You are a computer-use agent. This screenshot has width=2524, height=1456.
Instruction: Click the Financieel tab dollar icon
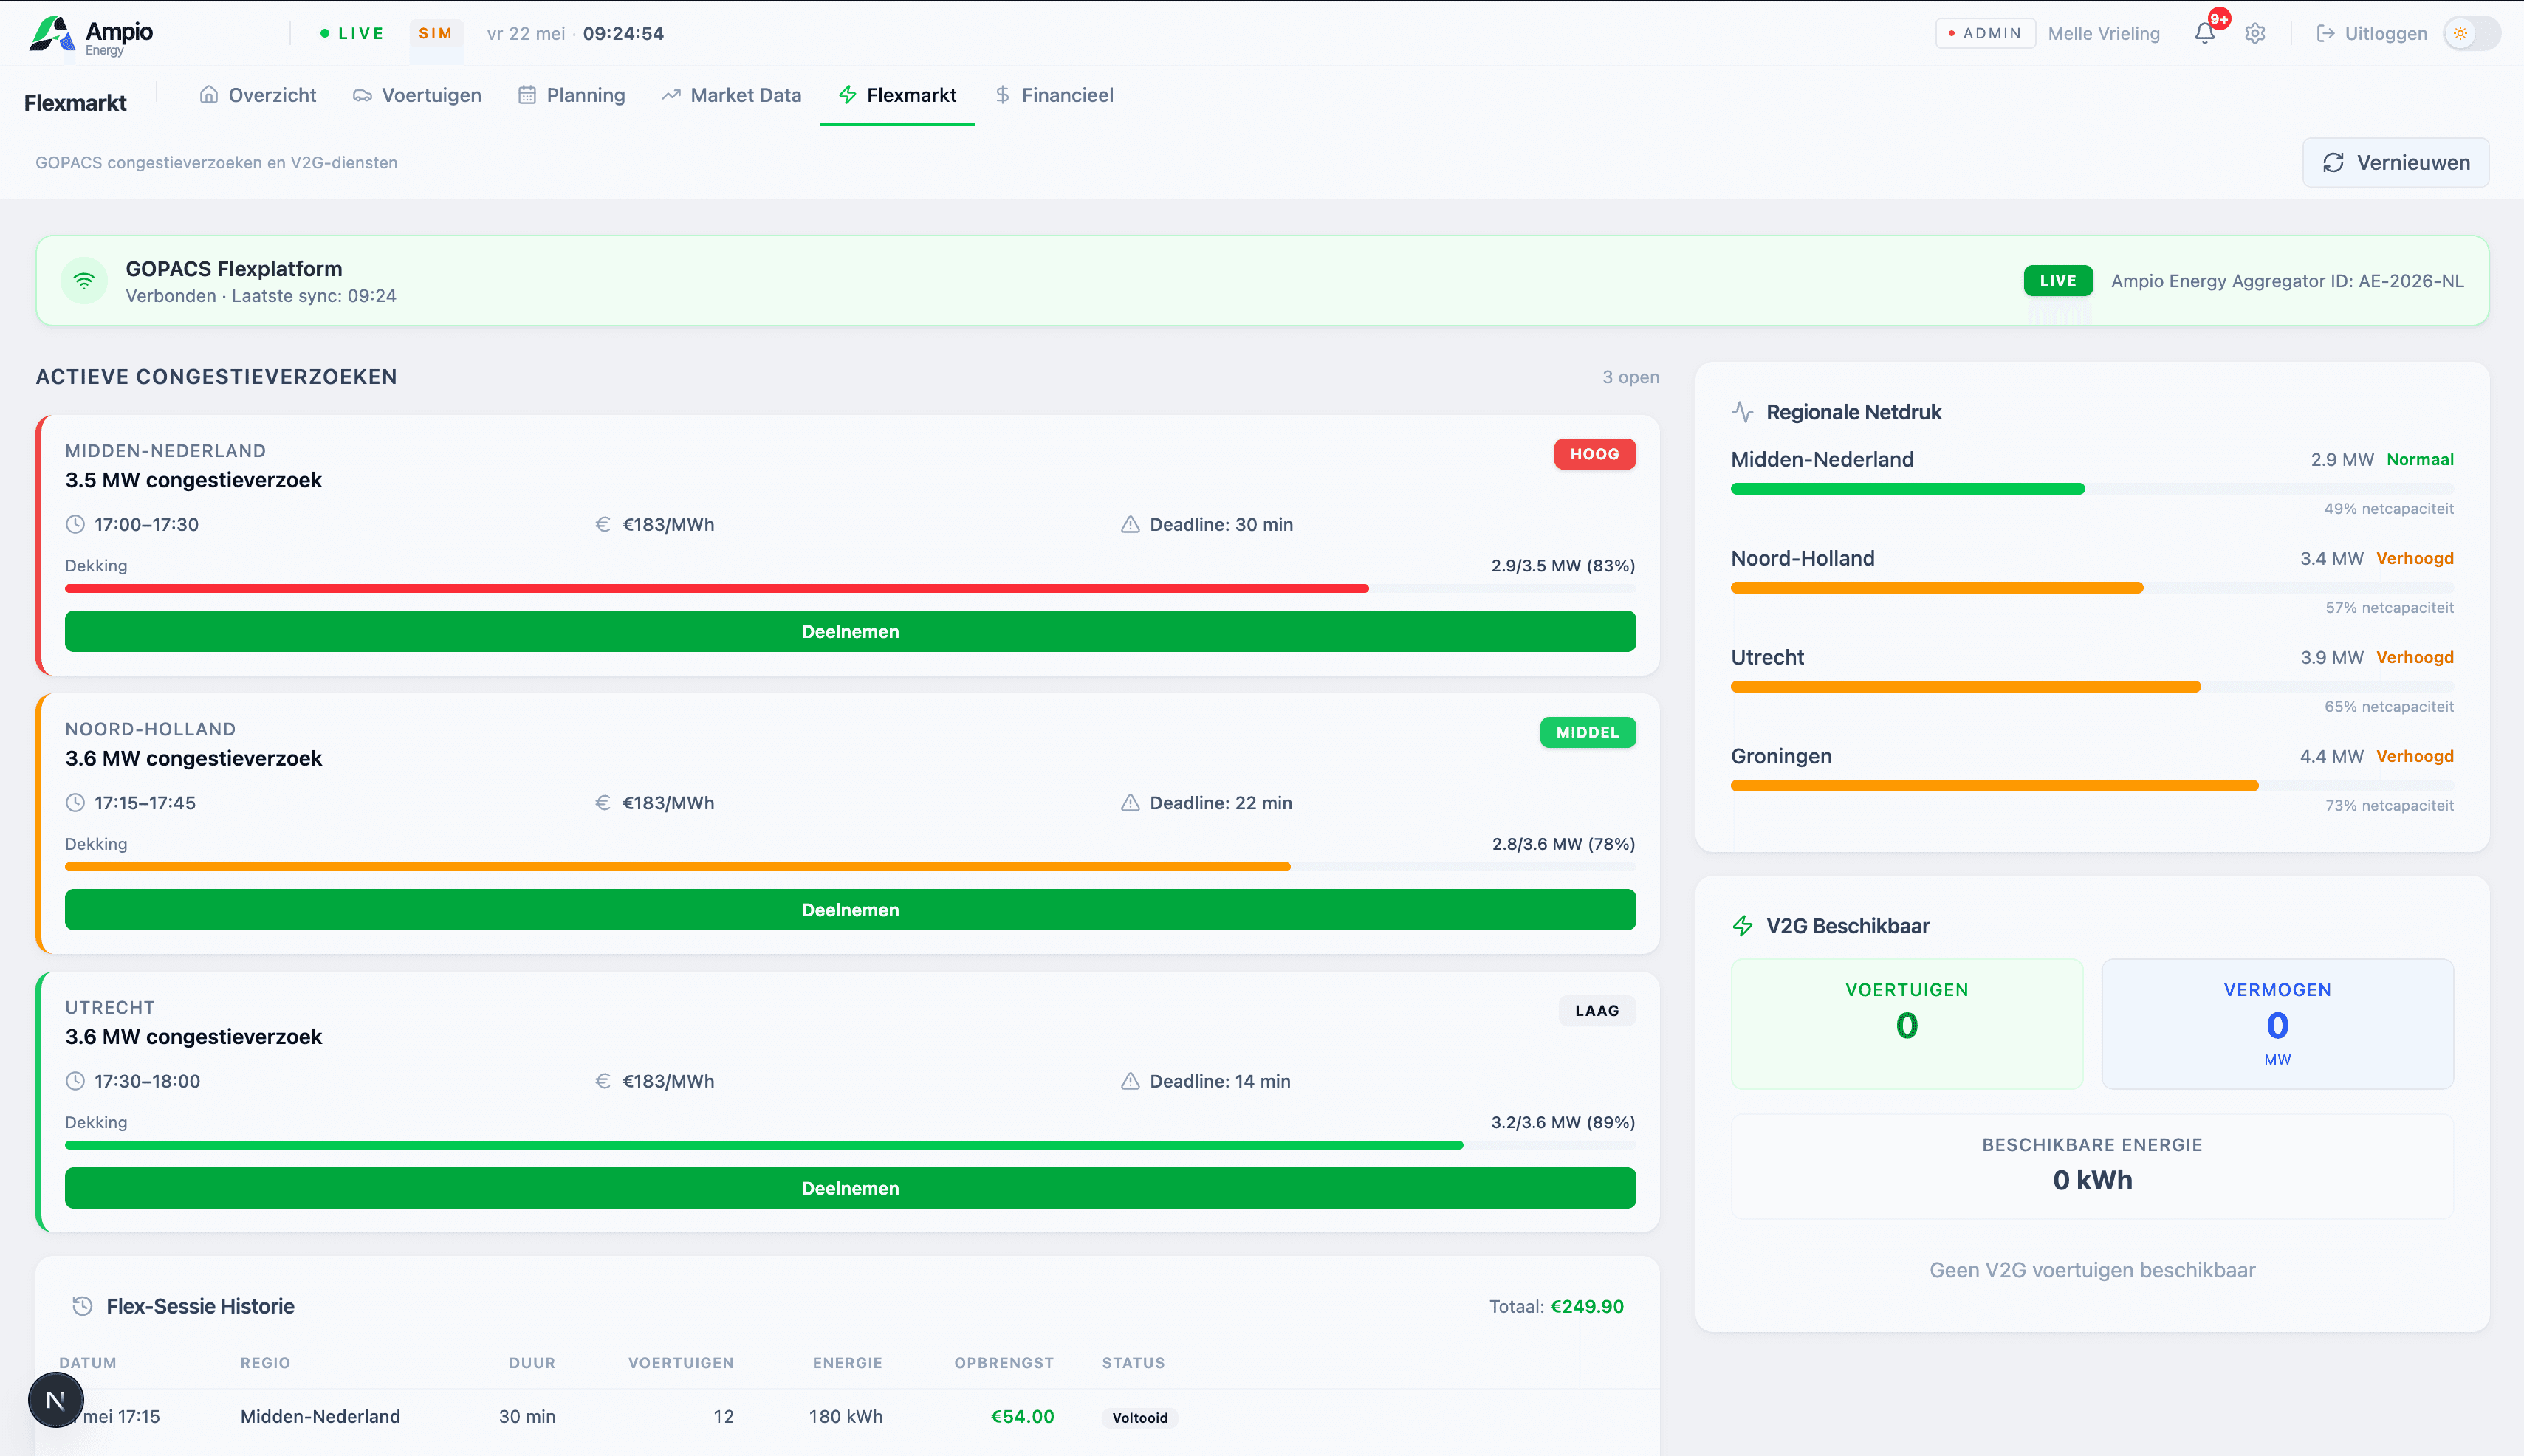point(1003,95)
